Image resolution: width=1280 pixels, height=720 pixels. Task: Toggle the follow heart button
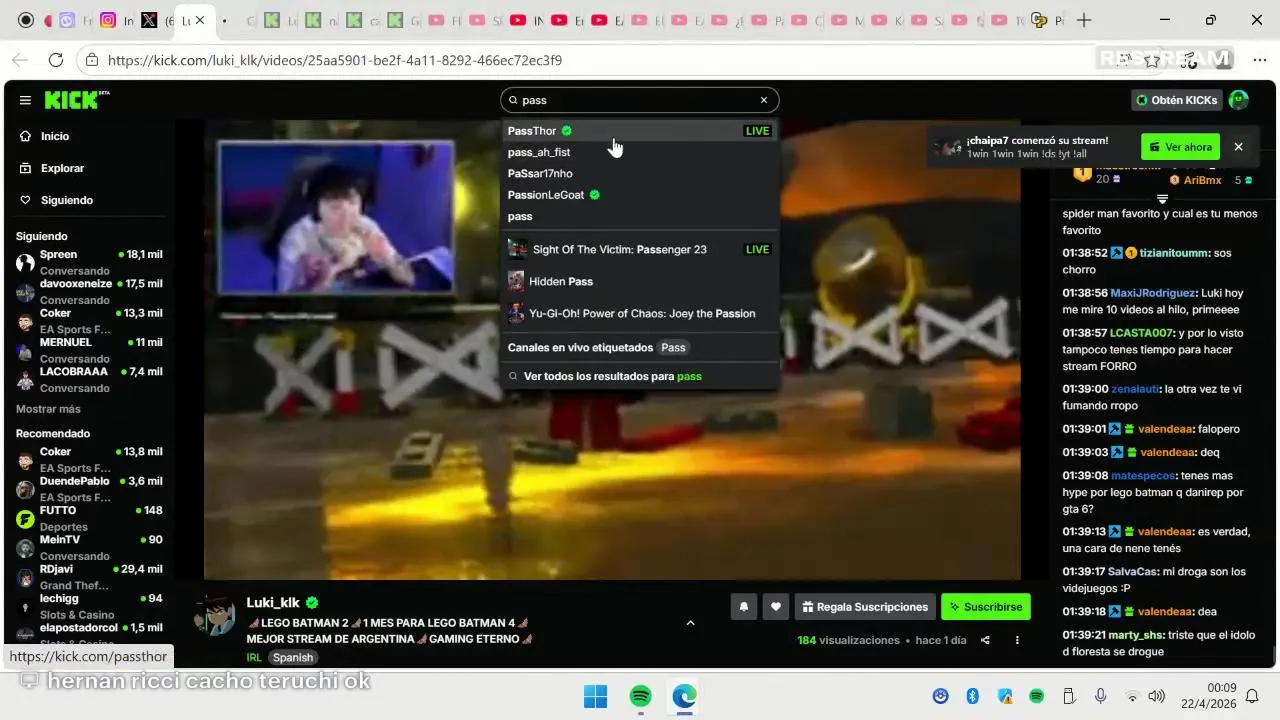point(775,606)
